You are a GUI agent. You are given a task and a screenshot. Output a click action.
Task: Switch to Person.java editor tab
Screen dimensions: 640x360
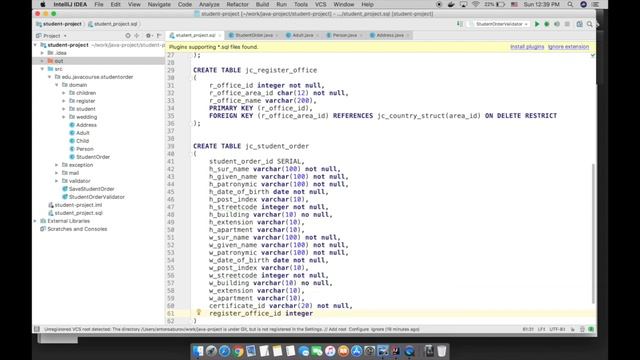[x=344, y=36]
